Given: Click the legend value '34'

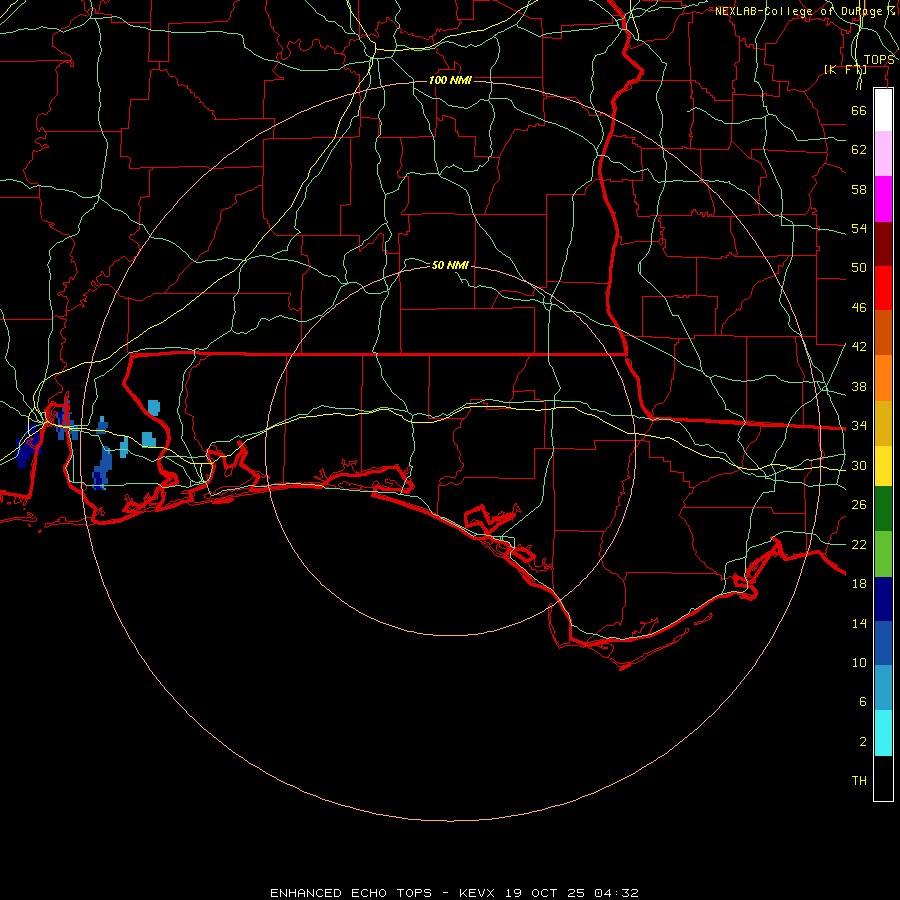Looking at the screenshot, I should [859, 426].
